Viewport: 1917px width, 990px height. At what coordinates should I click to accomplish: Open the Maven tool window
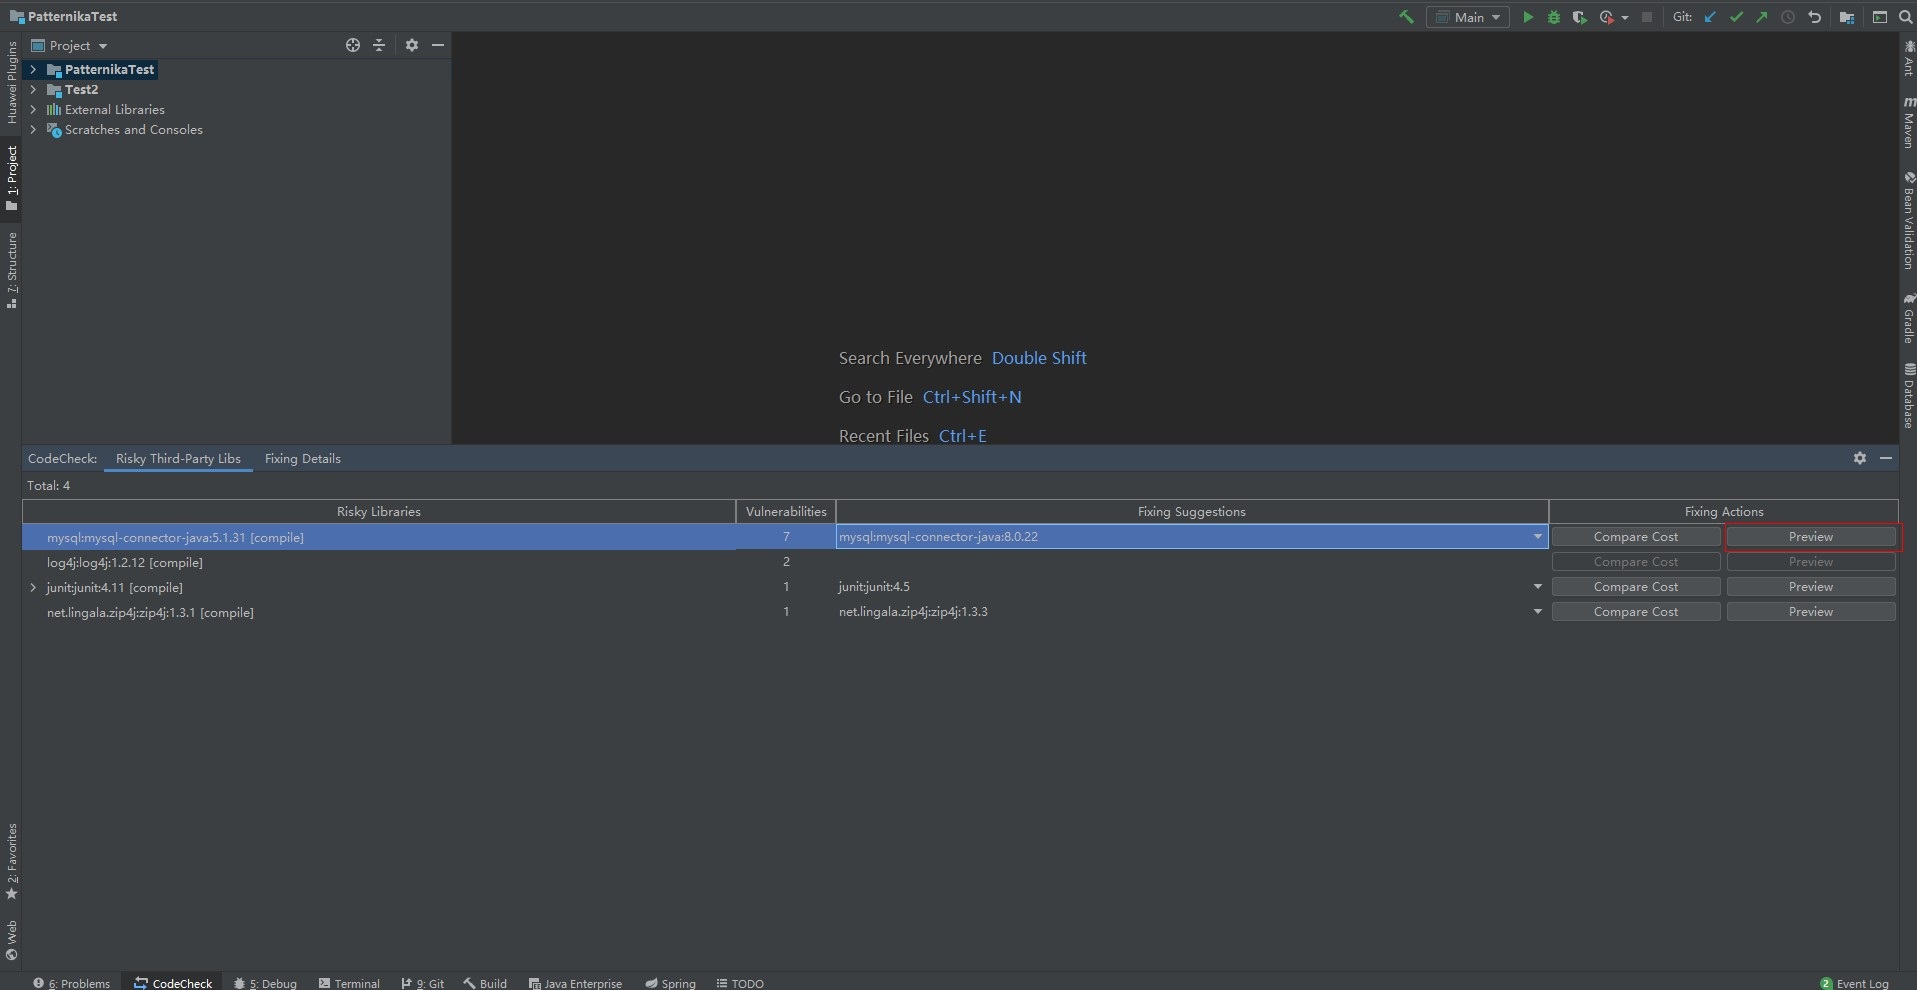[x=1908, y=123]
